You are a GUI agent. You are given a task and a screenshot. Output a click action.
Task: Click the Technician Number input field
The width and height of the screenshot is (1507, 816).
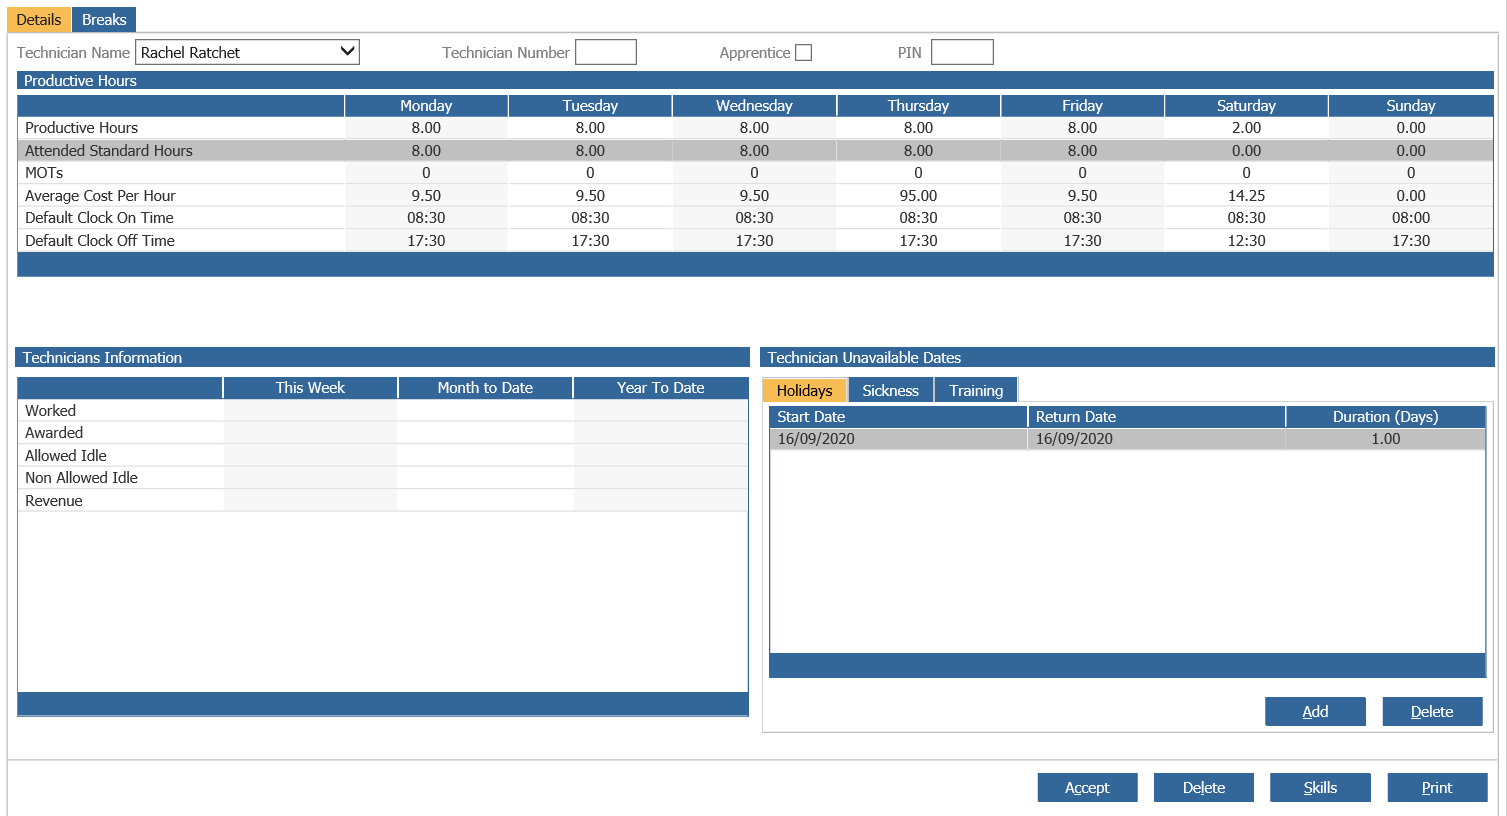click(606, 53)
